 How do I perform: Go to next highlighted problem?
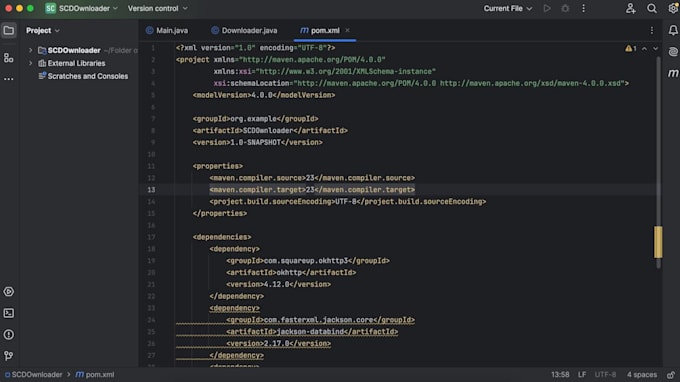coord(656,49)
